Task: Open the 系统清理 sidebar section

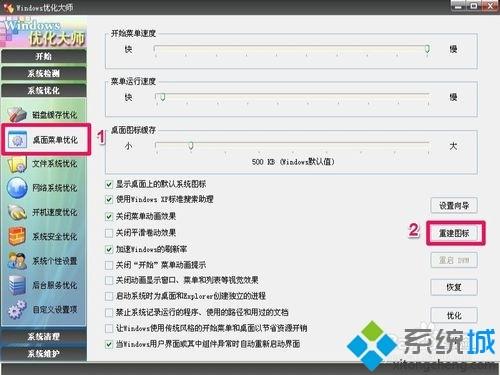Action: (44, 336)
